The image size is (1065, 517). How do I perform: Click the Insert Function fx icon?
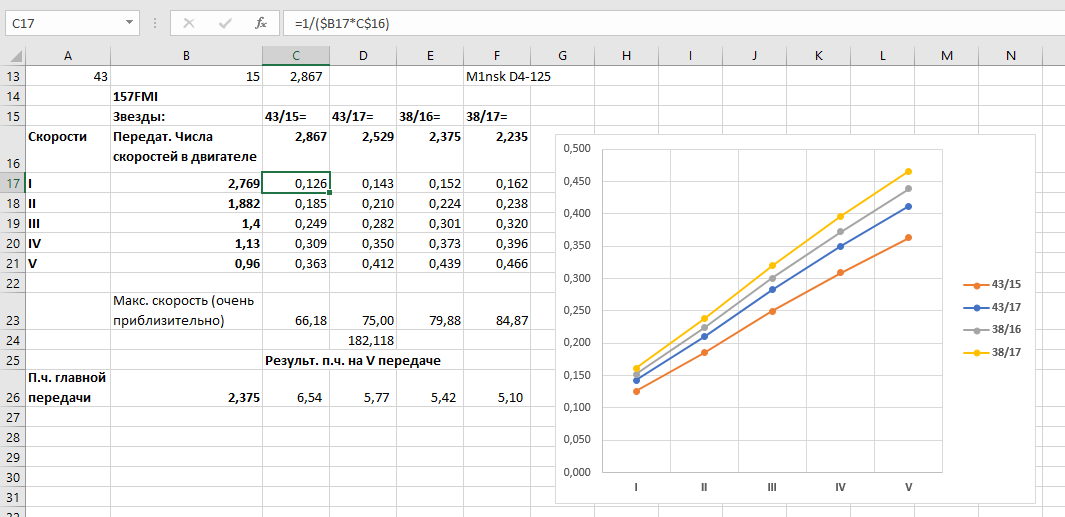pos(261,23)
